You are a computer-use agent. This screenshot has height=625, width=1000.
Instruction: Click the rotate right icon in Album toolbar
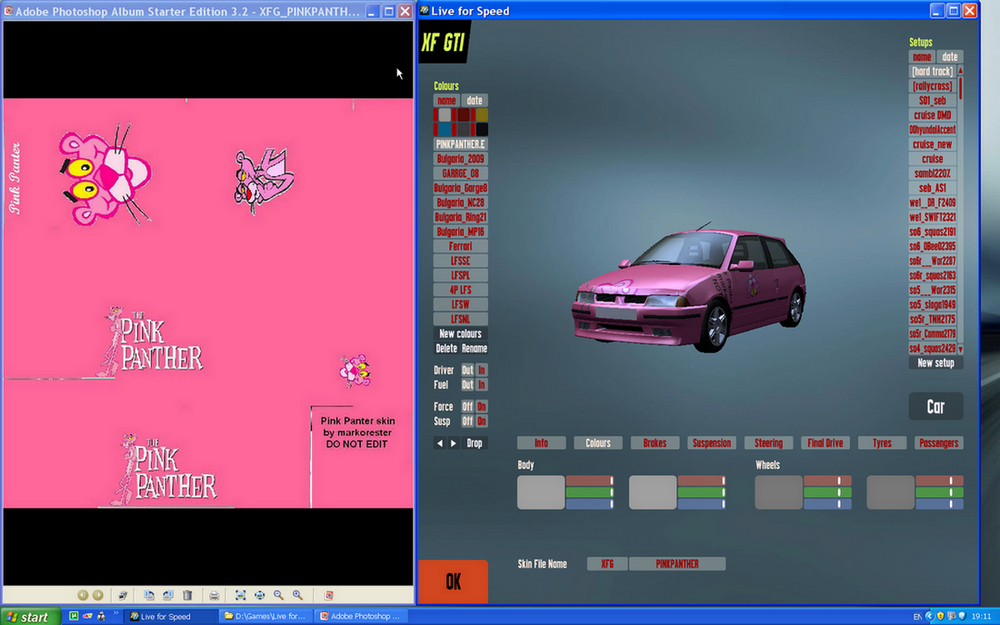pyautogui.click(x=168, y=595)
